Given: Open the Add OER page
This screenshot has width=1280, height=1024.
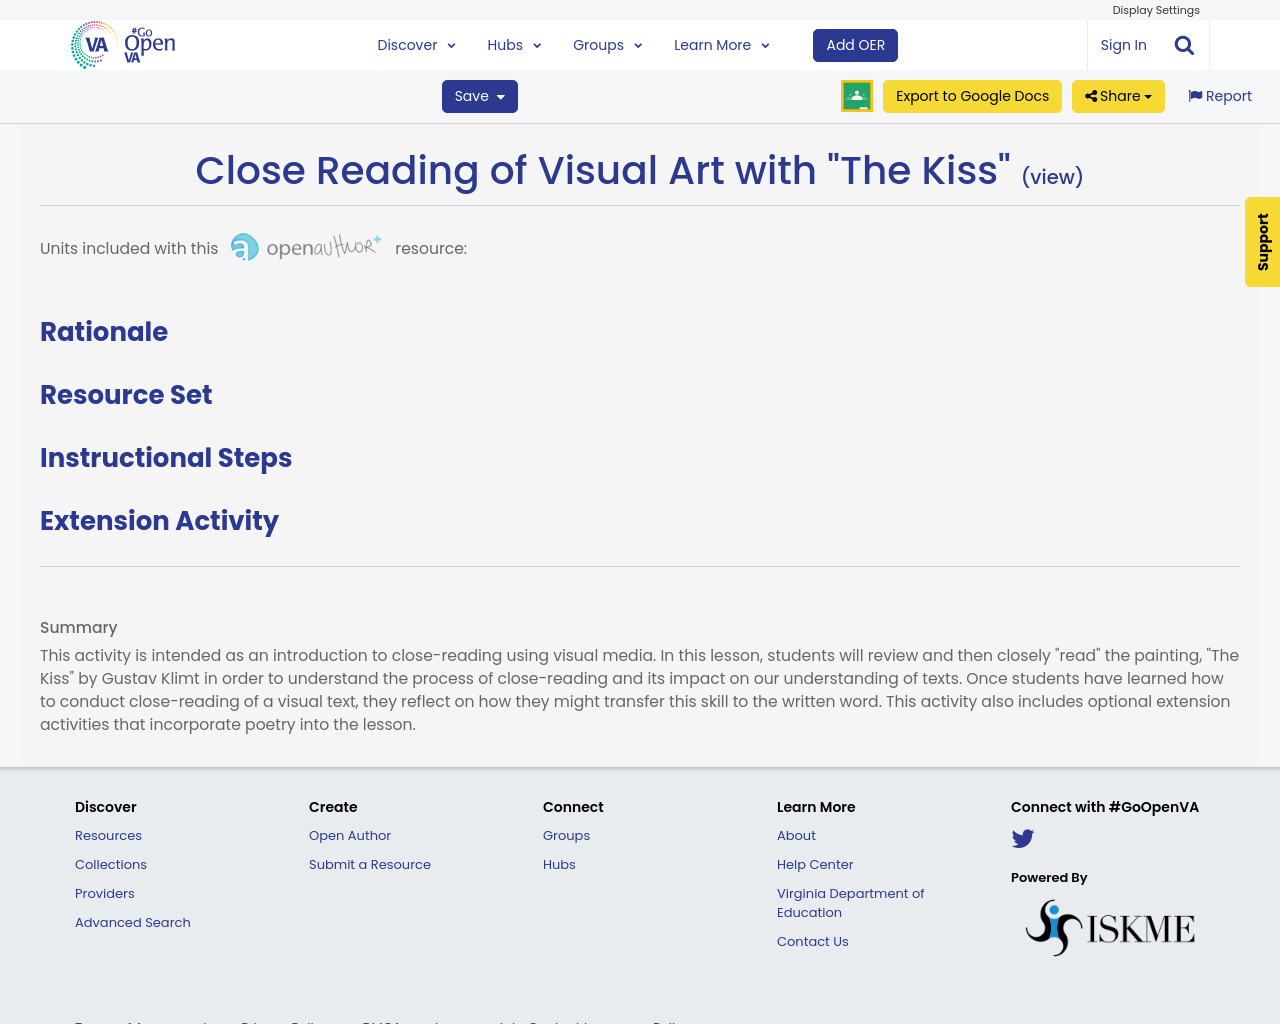Looking at the screenshot, I should pos(855,43).
